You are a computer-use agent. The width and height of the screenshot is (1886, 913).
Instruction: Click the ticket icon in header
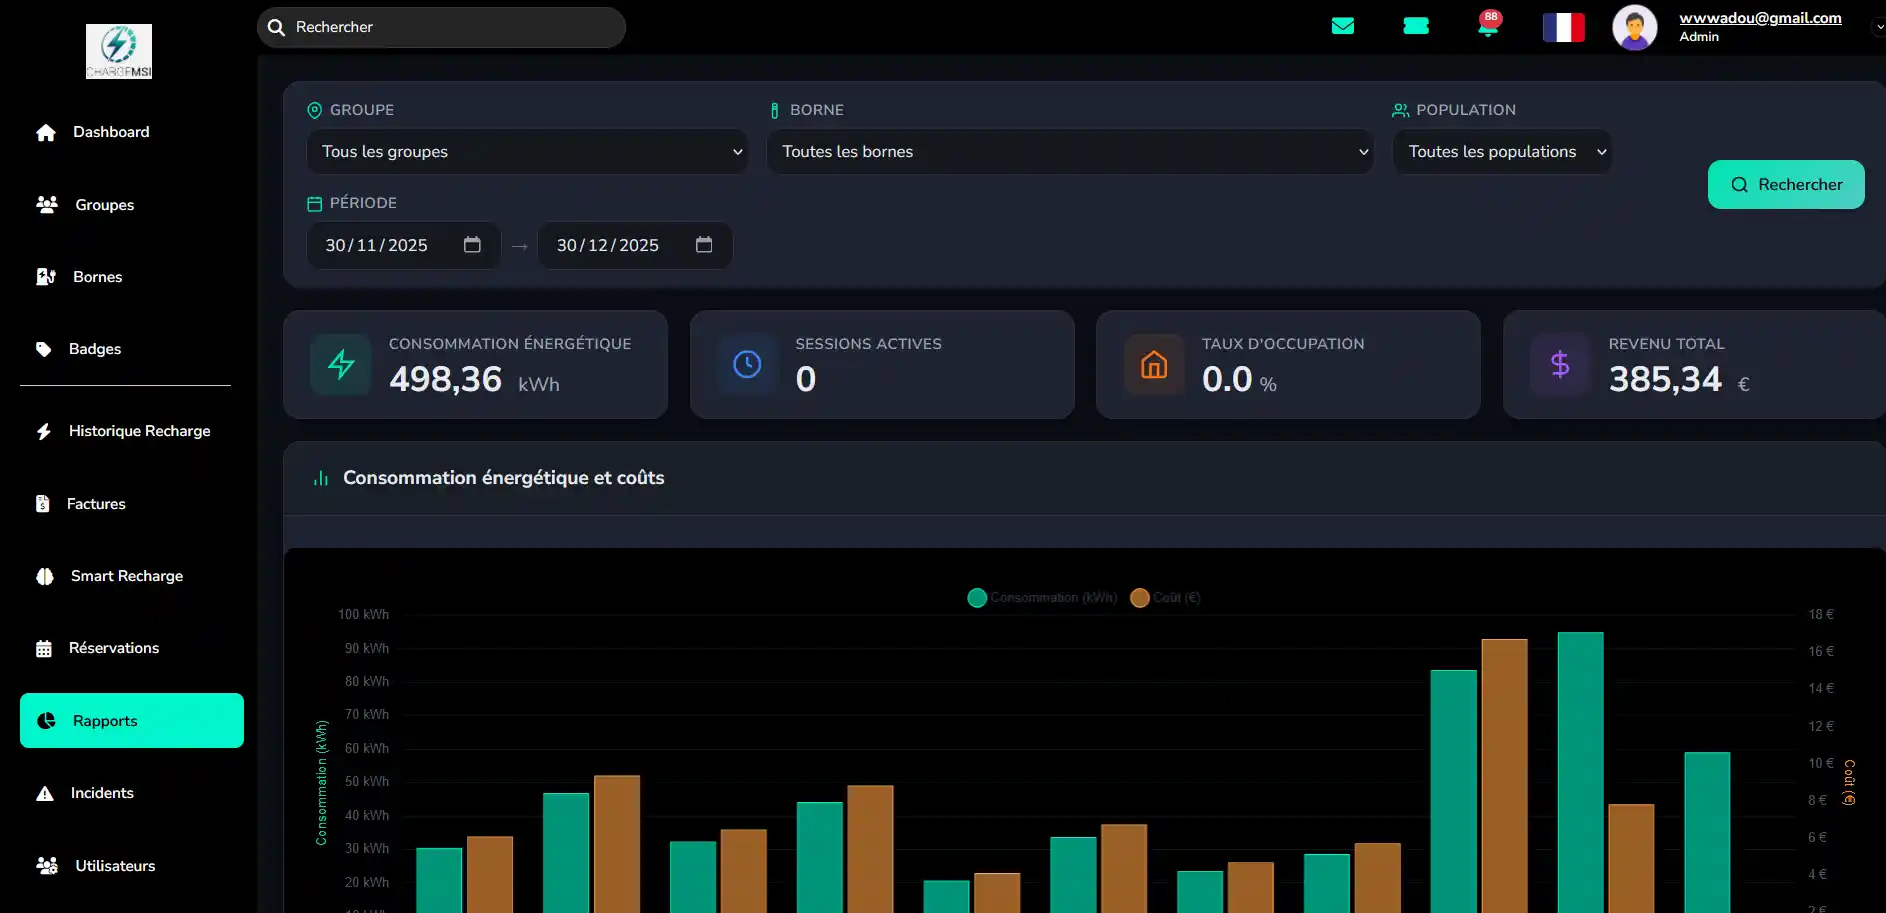click(1415, 26)
